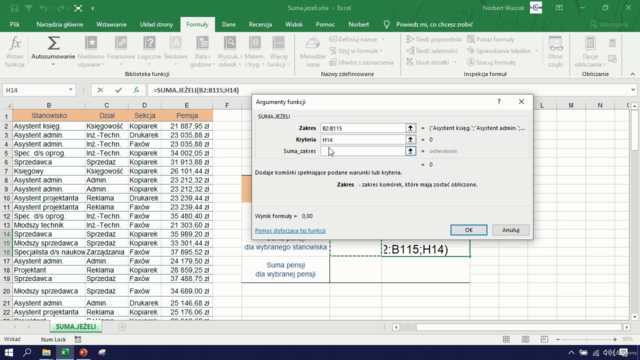Switch to Wstawianie tab
Image resolution: width=640 pixels, height=360 pixels.
point(111,24)
